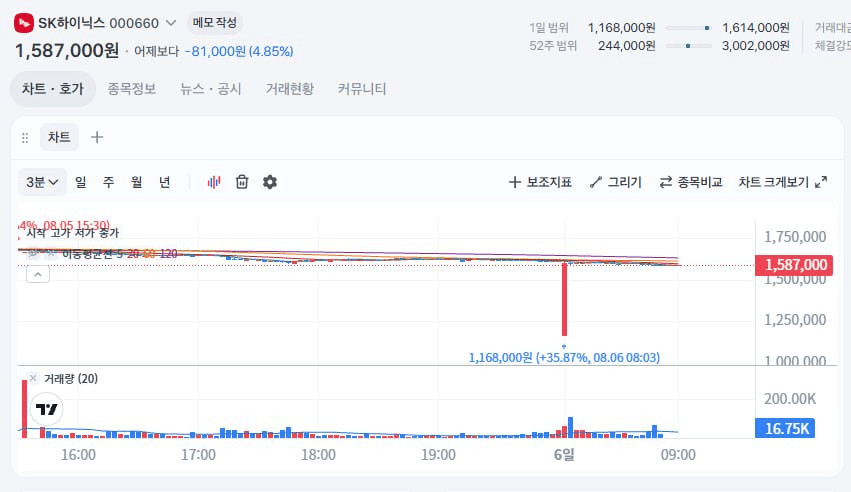Click the 1,168,000원 low price annotation
The width and height of the screenshot is (851, 492).
tap(564, 357)
